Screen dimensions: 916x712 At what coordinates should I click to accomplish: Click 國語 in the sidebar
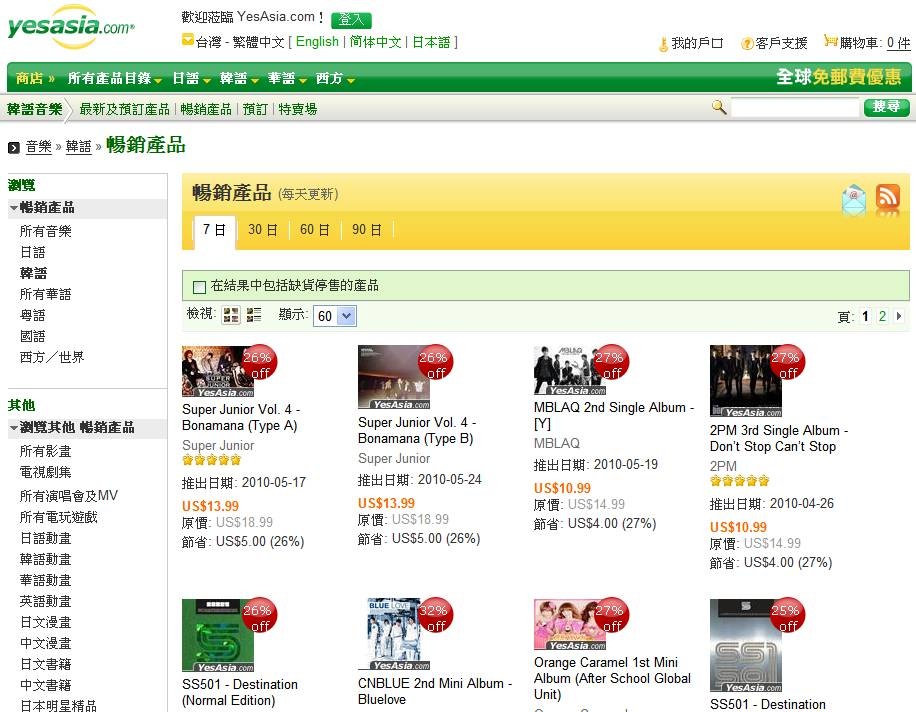pos(33,336)
